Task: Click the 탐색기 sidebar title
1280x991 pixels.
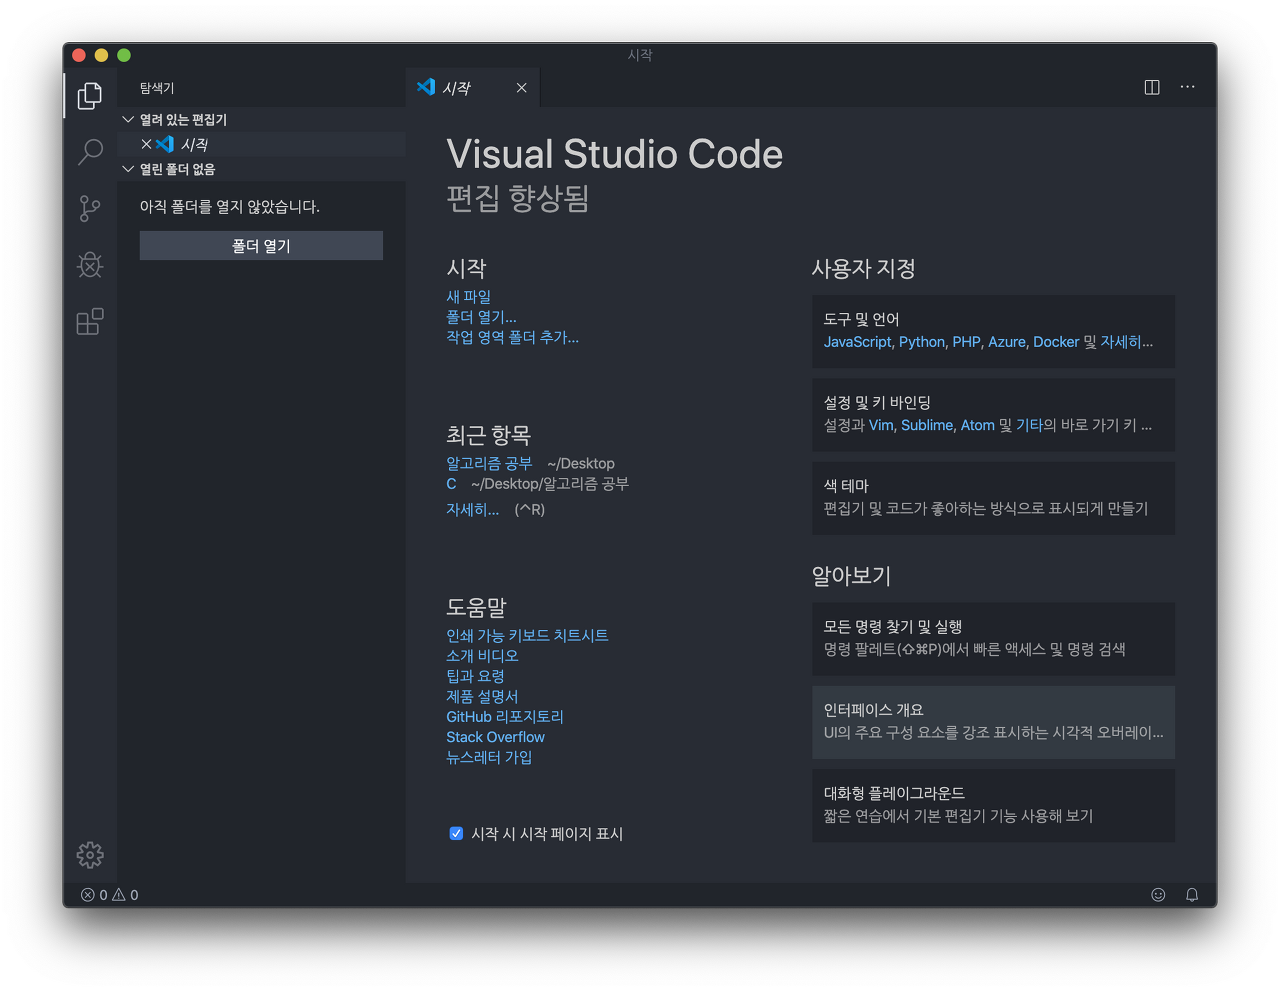Action: tap(157, 88)
